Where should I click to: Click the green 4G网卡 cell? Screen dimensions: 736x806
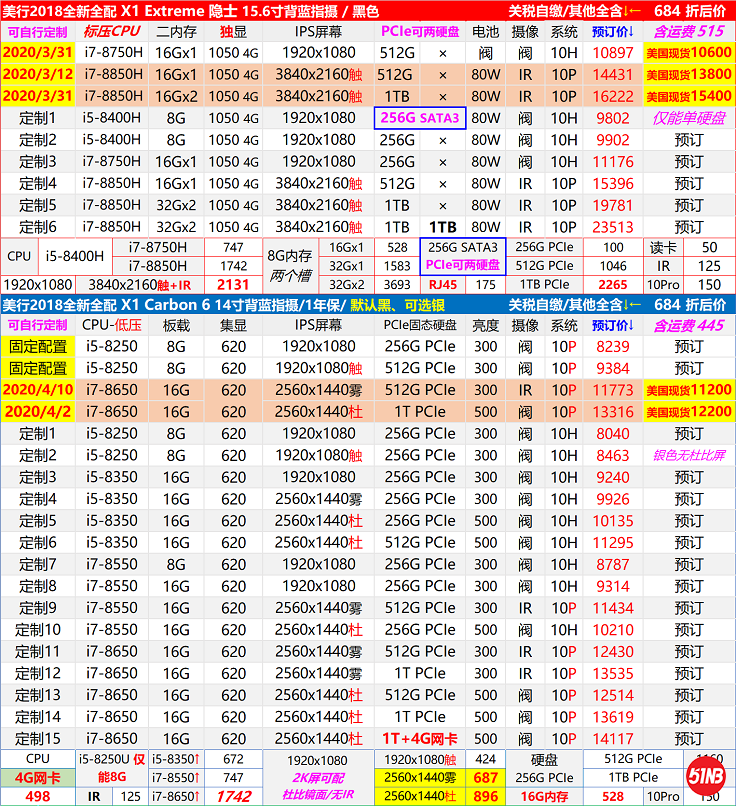point(37,777)
